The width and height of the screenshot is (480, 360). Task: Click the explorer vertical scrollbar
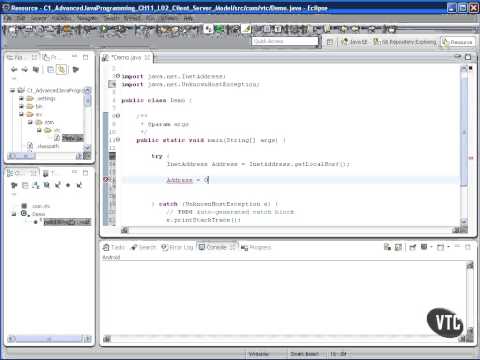tap(88, 118)
